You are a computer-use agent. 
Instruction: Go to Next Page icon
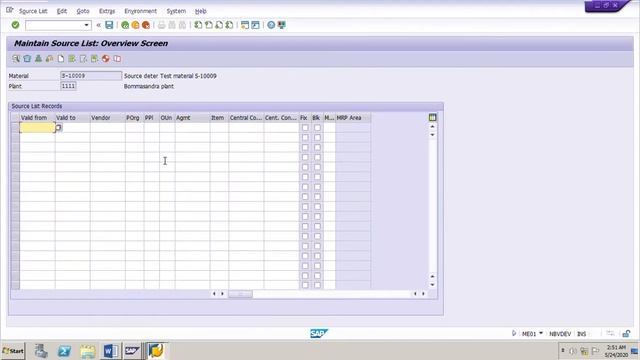pyautogui.click(x=219, y=25)
